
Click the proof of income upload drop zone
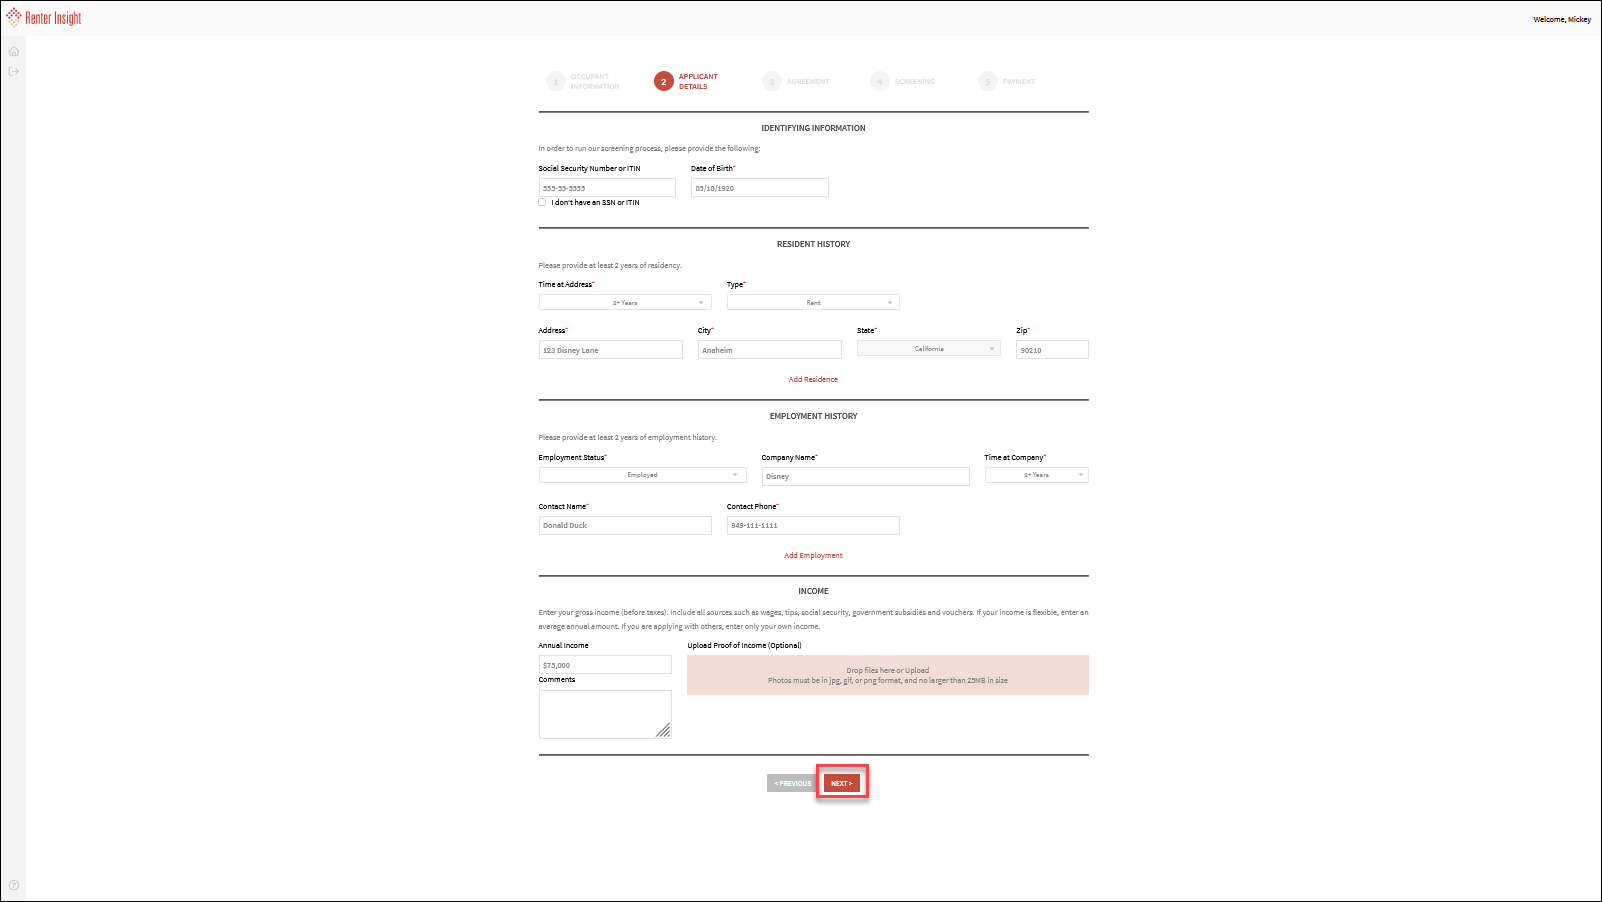pyautogui.click(x=888, y=675)
